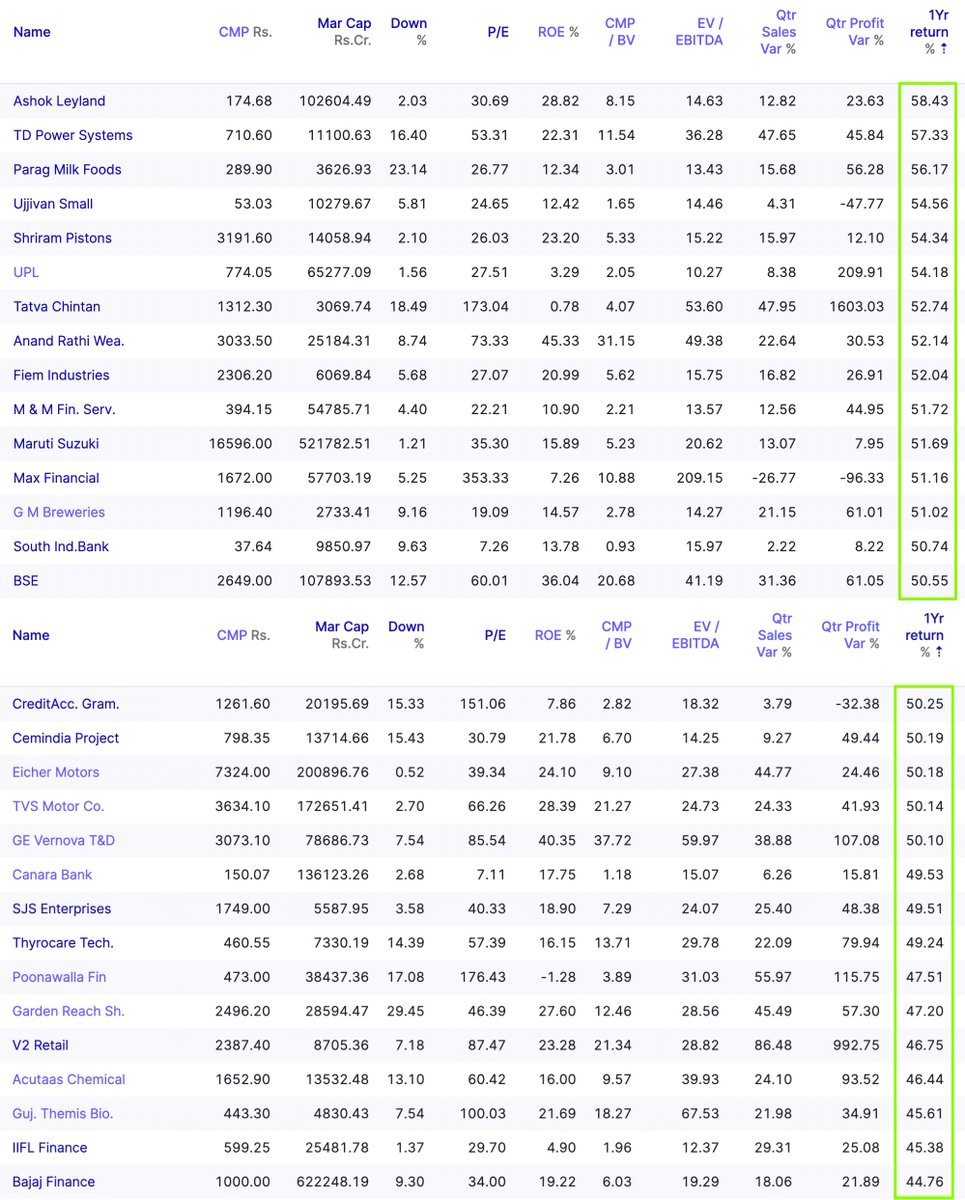
Task: Open the M & M Fin. Serv. link
Action: click(x=64, y=410)
